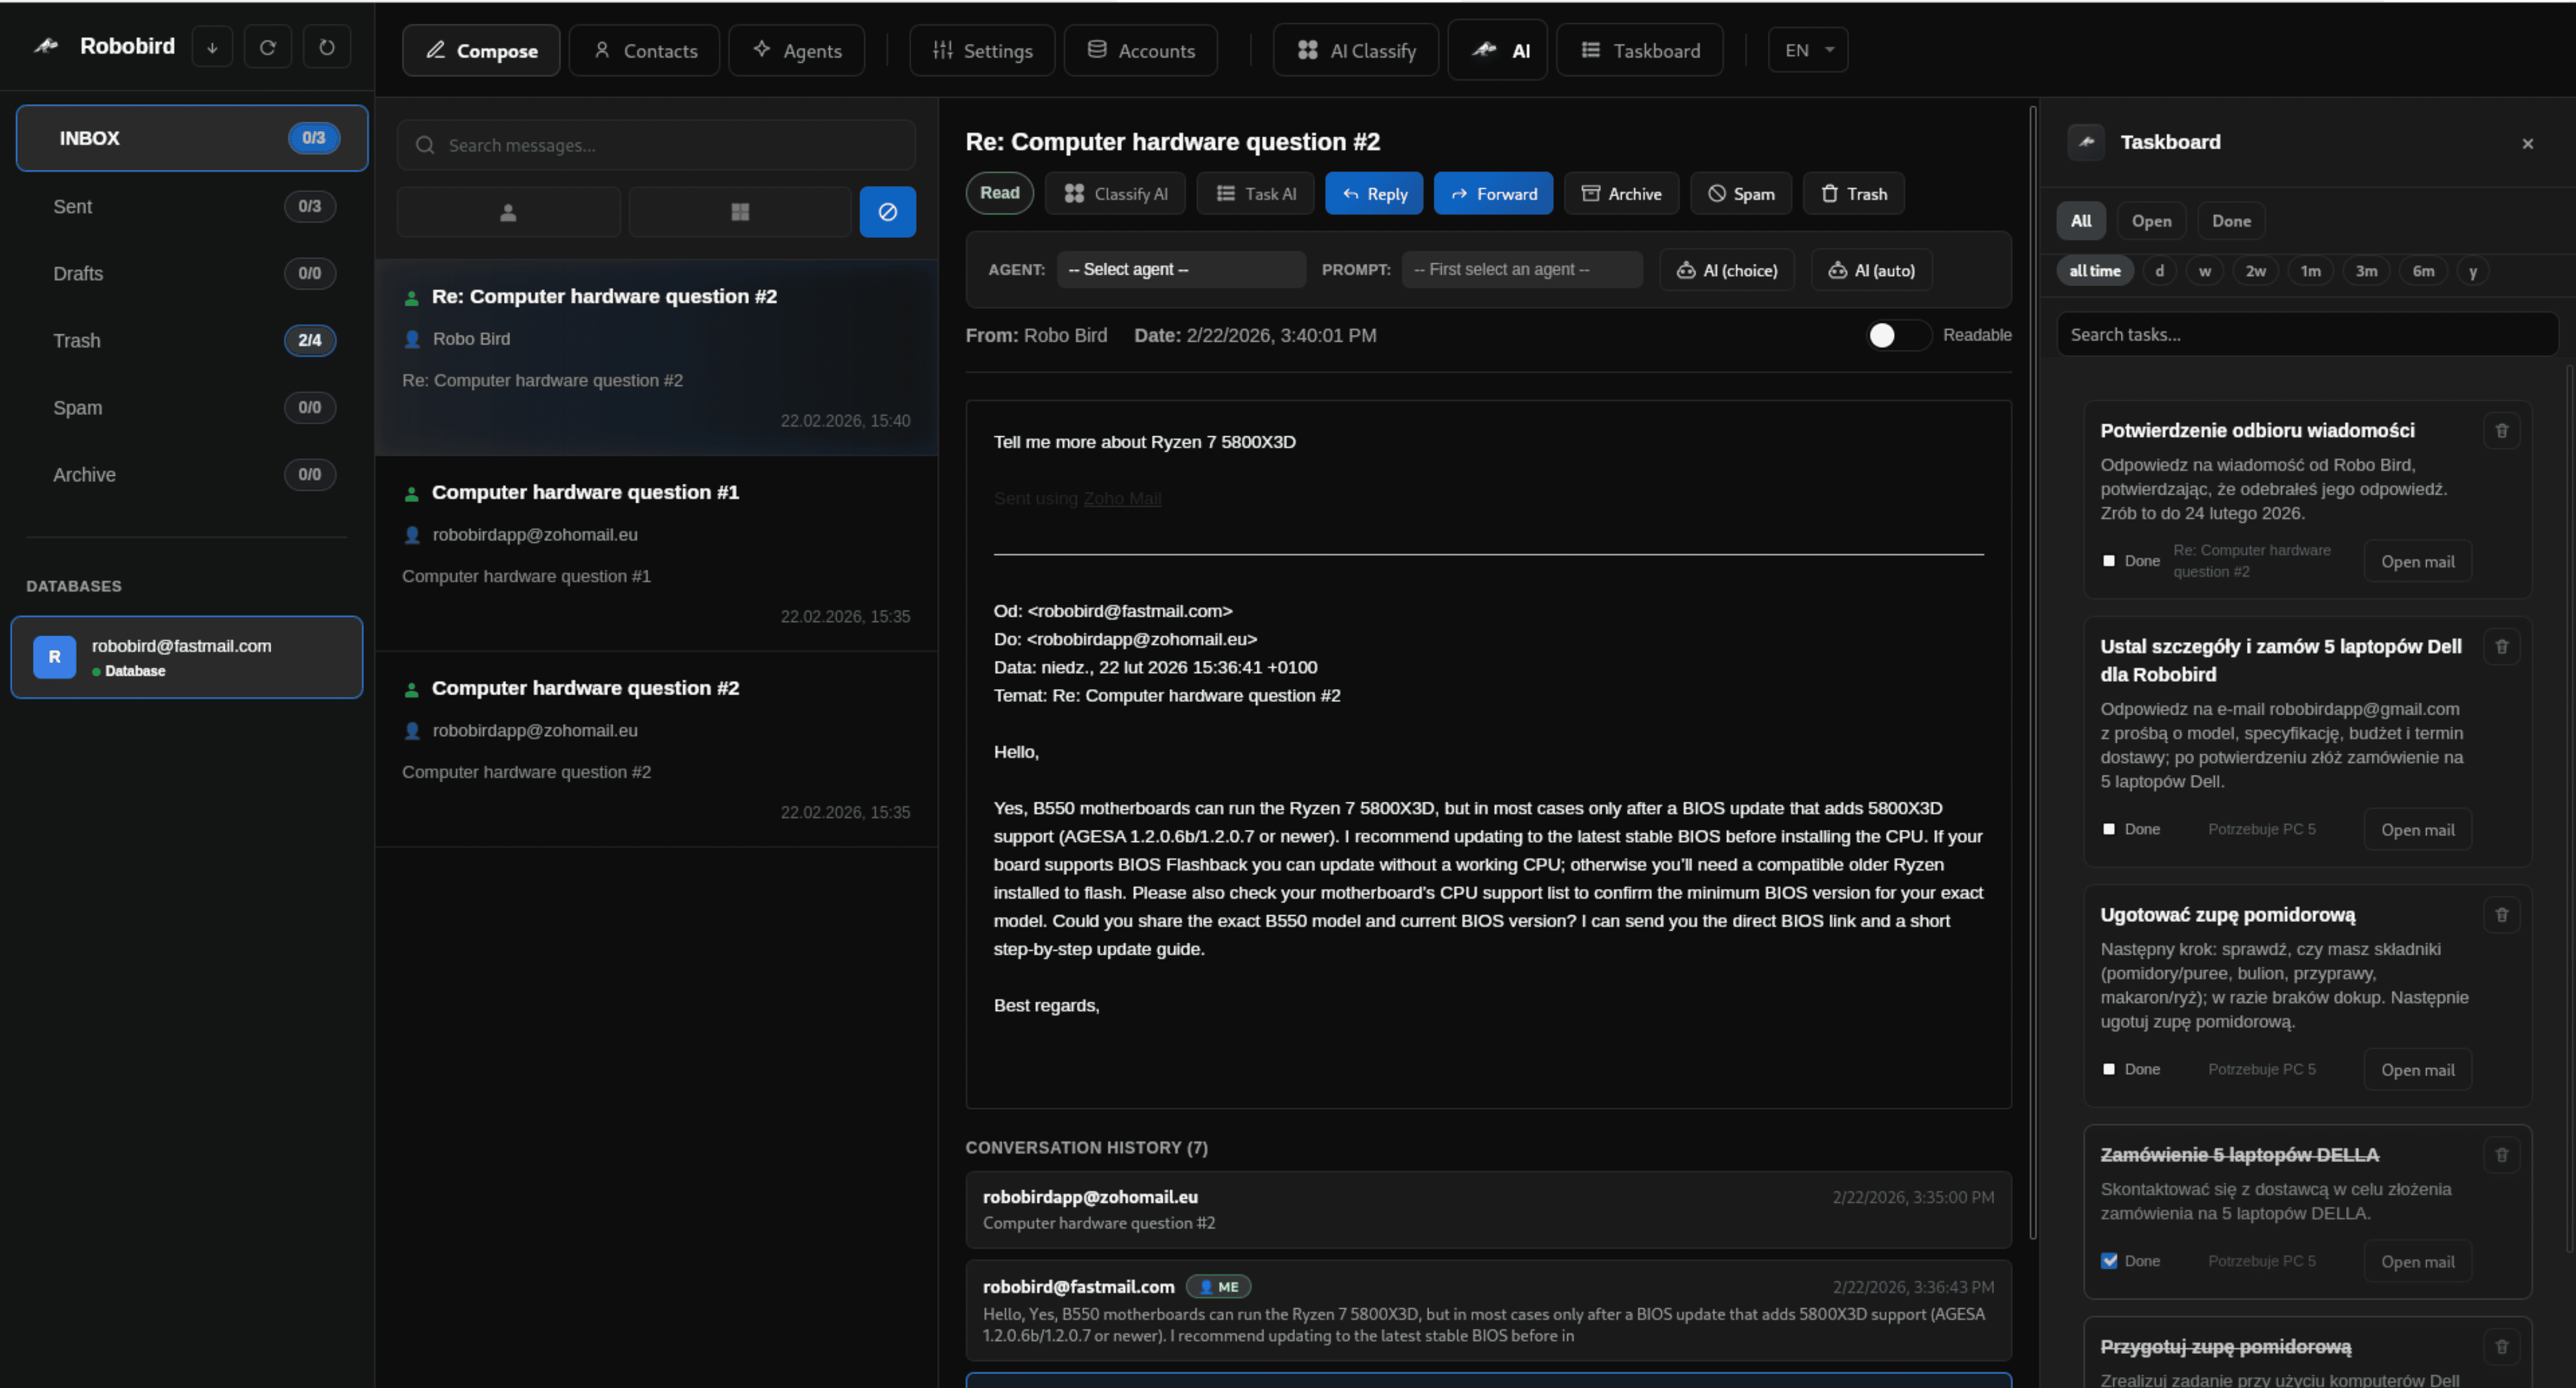Open the EN language dropdown
The image size is (2576, 1388).
[x=1807, y=50]
